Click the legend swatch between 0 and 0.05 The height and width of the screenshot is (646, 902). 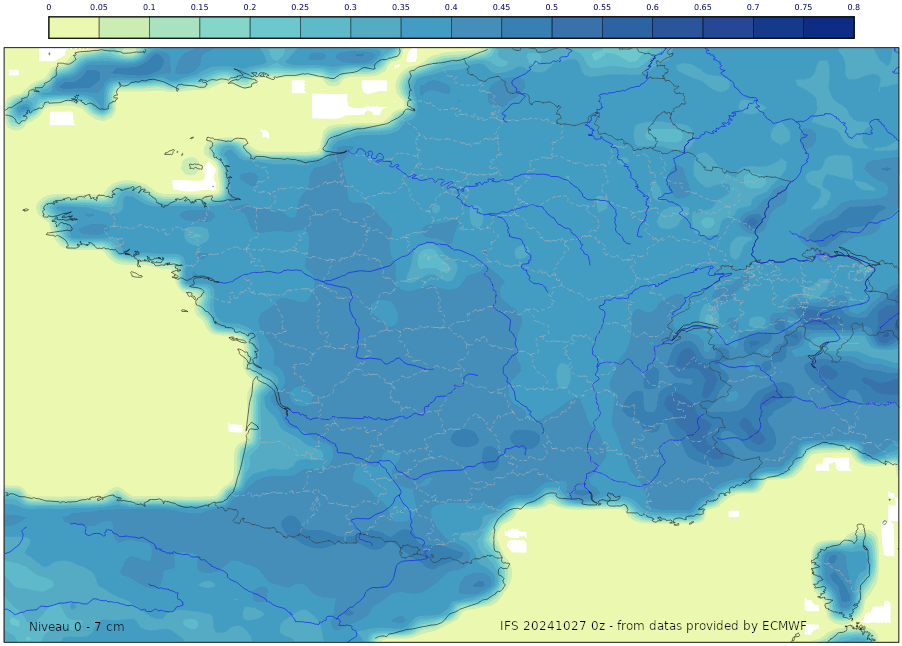click(x=74, y=27)
